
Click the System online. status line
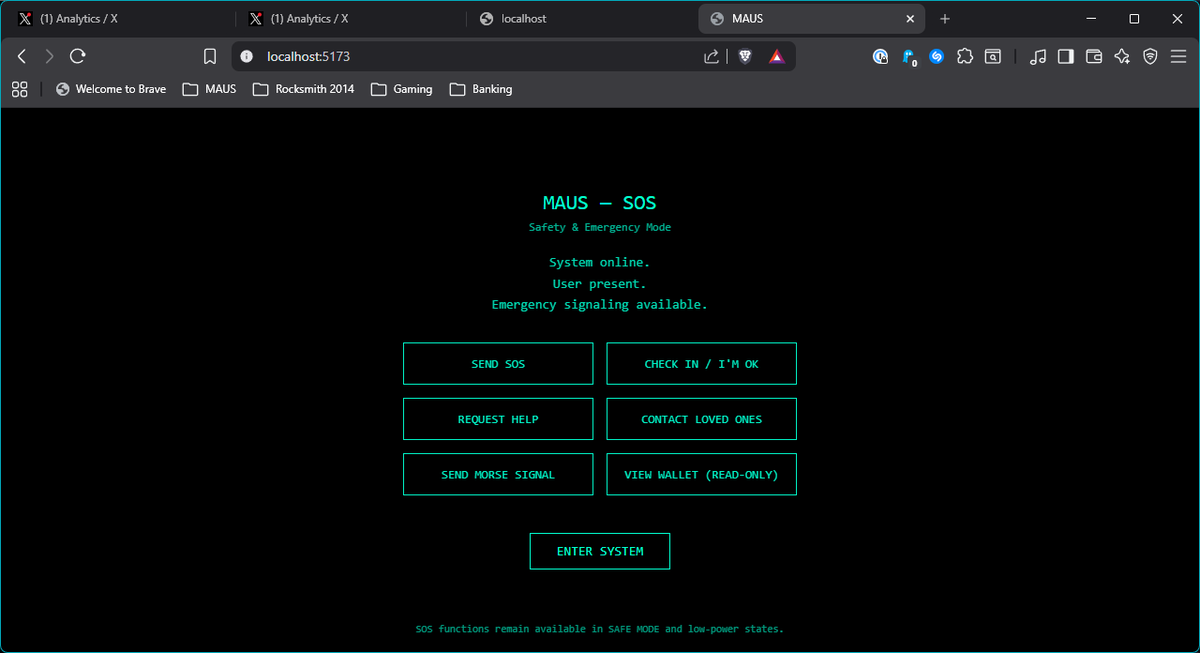[x=600, y=262]
